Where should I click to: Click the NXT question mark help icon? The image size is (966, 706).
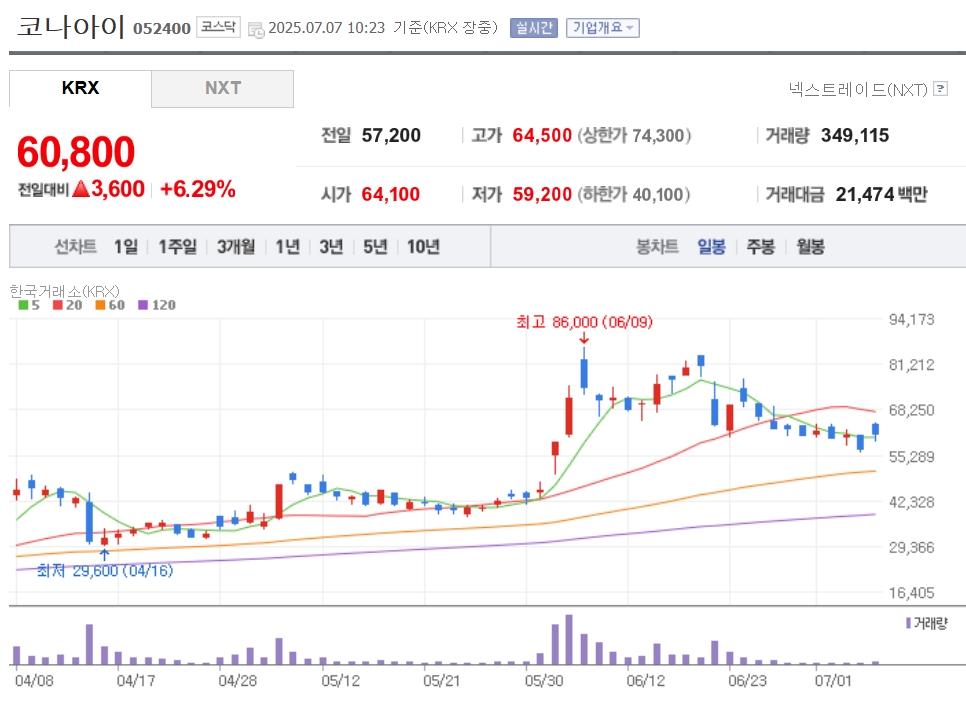pos(940,89)
